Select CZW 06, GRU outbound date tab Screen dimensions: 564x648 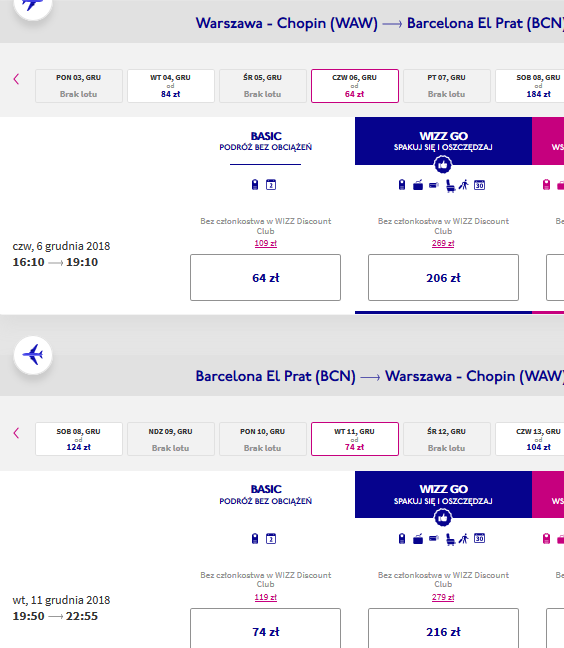(355, 86)
